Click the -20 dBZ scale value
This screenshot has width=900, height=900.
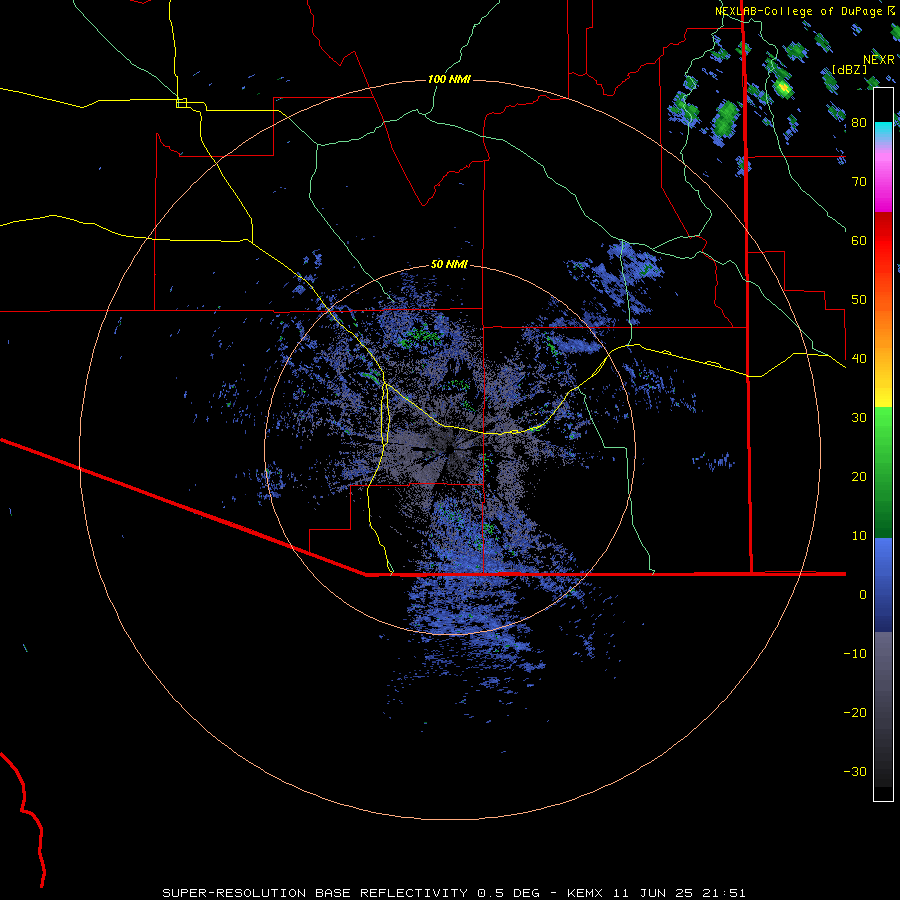pyautogui.click(x=855, y=713)
